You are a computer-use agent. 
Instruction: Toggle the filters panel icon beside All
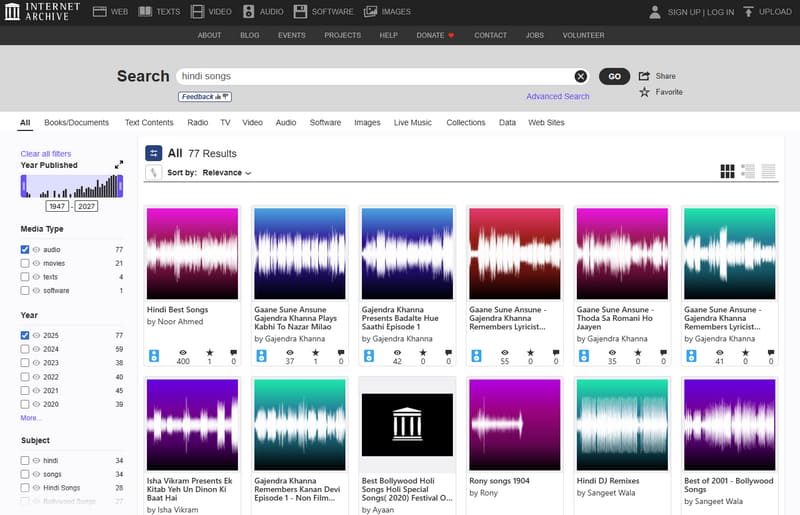tap(154, 153)
